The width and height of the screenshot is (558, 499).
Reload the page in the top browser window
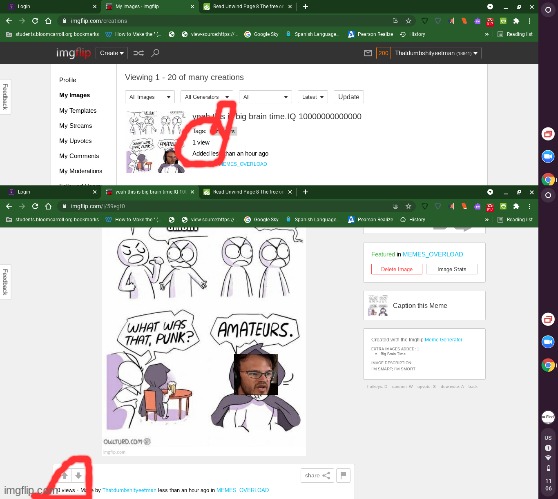[35, 21]
